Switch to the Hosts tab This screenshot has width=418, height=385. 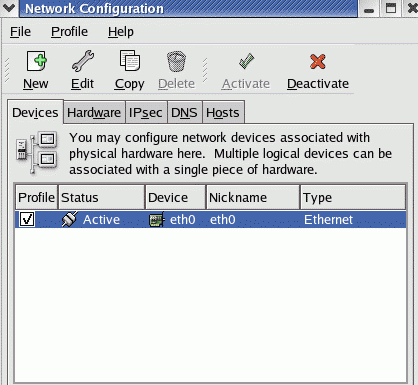click(223, 112)
